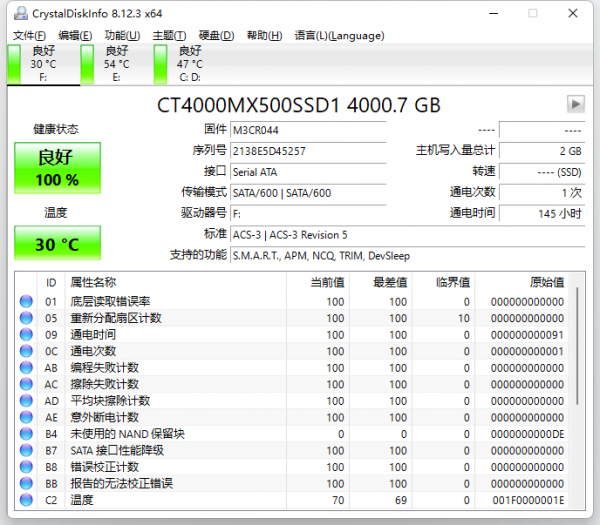The image size is (600, 525).
Task: Click status orb next to 温度 attribute C2
Action: (26, 500)
